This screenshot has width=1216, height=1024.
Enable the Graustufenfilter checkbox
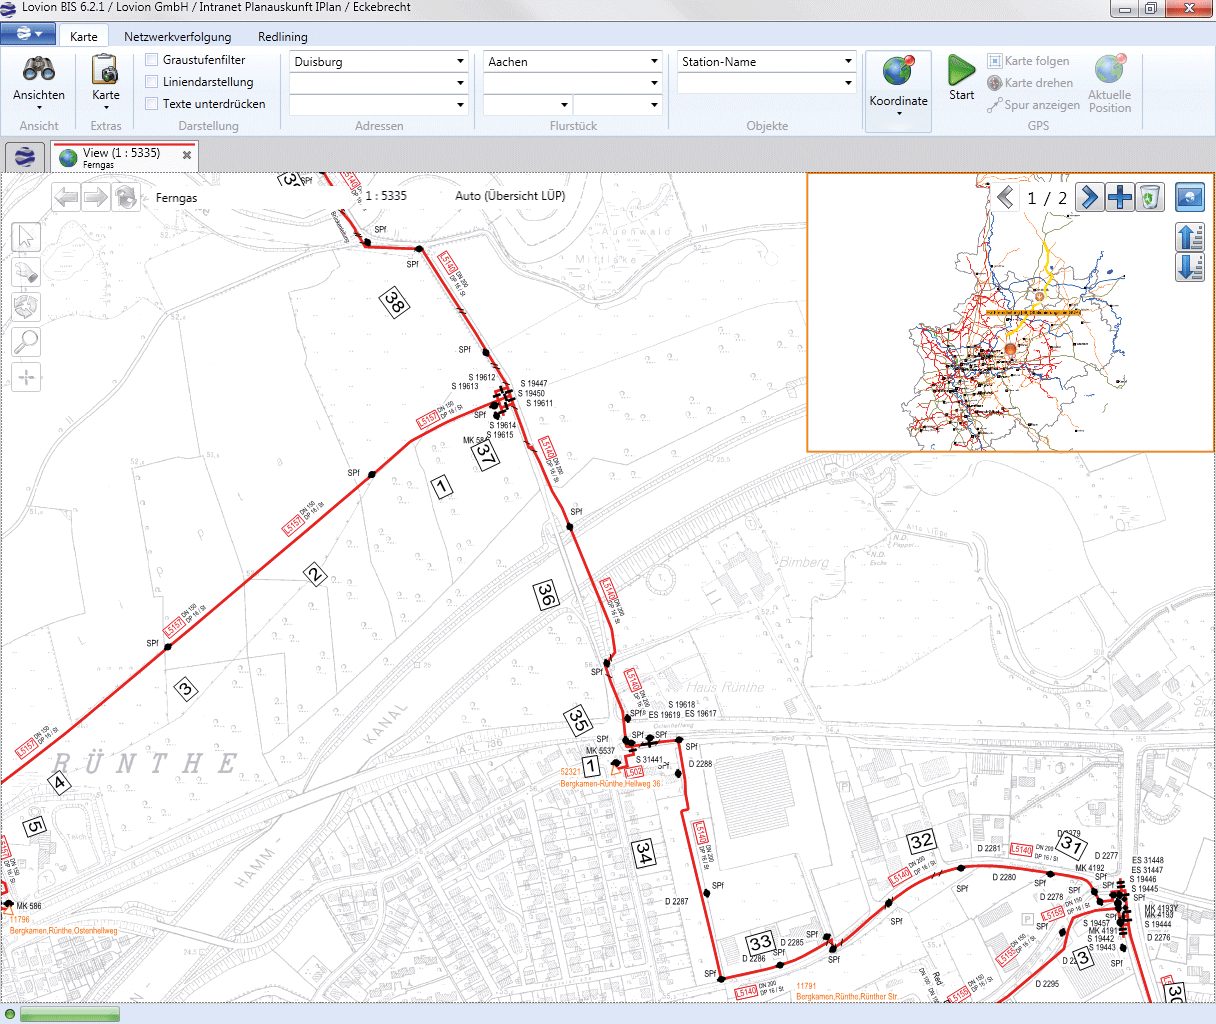(x=152, y=60)
